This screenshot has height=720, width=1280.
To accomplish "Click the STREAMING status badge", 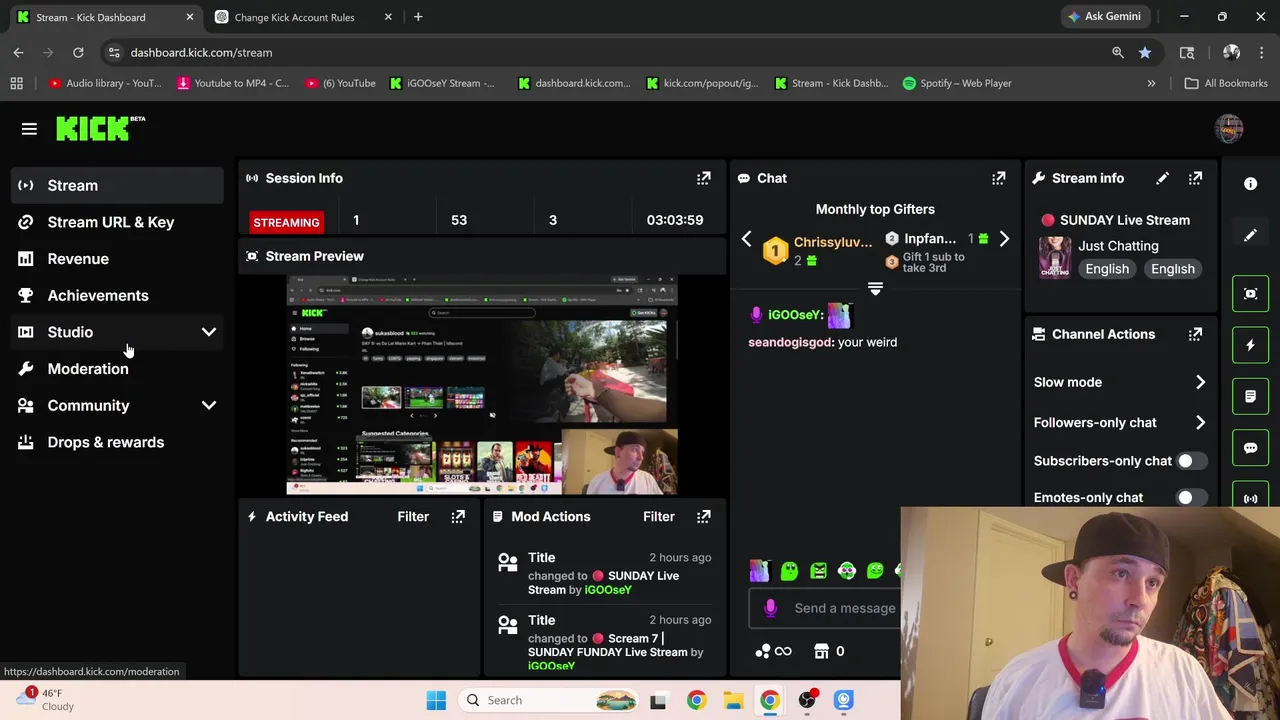I will point(286,222).
